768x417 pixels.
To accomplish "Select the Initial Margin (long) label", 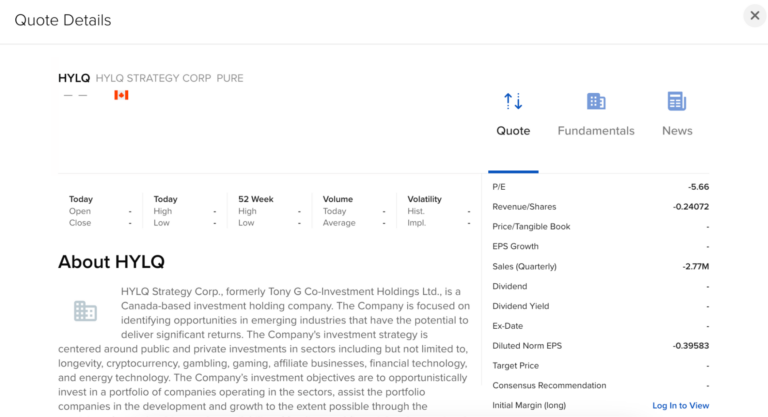I will tap(529, 405).
